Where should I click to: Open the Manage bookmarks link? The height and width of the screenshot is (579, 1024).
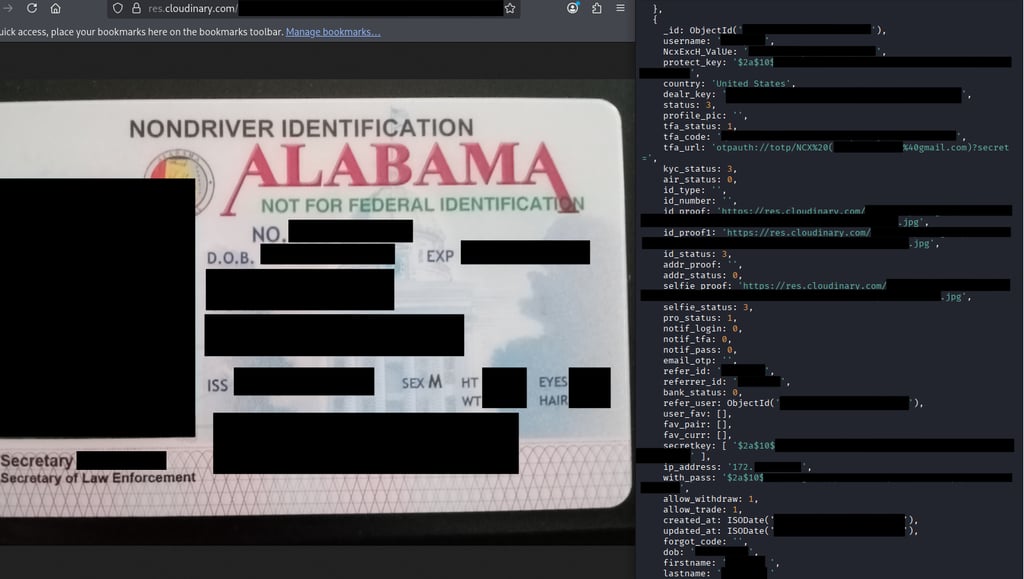tap(333, 32)
